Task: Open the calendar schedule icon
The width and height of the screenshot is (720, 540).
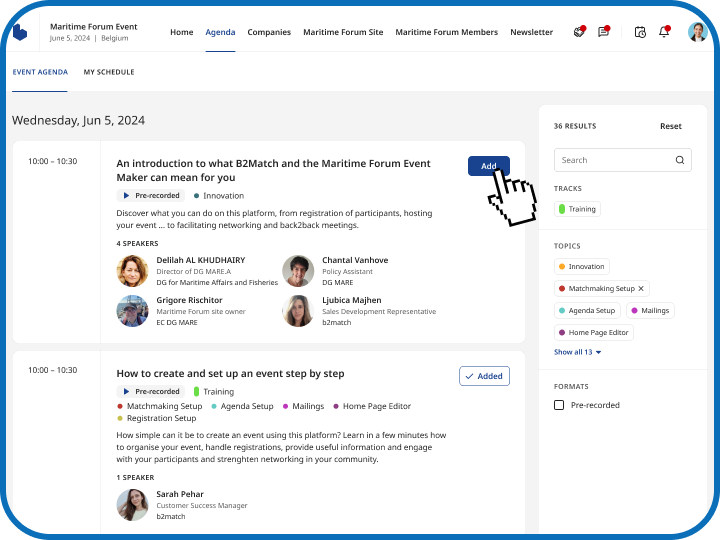Action: [640, 32]
